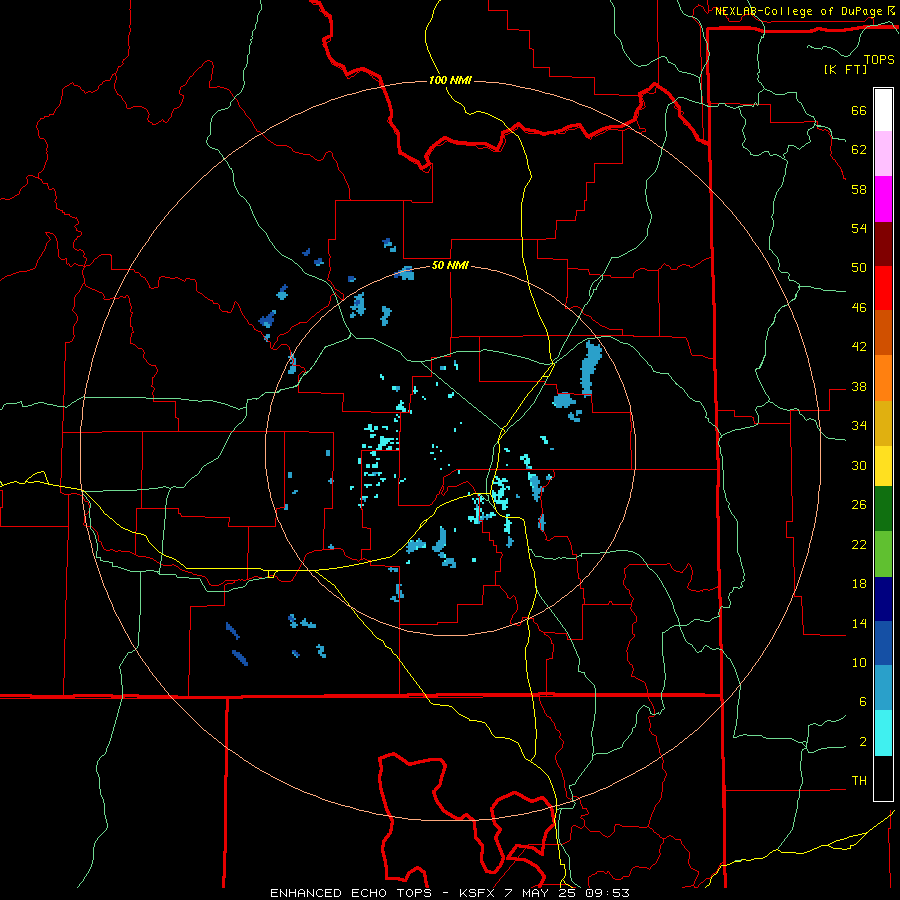
Task: Click the medium blue legend swatch
Action: tap(883, 643)
